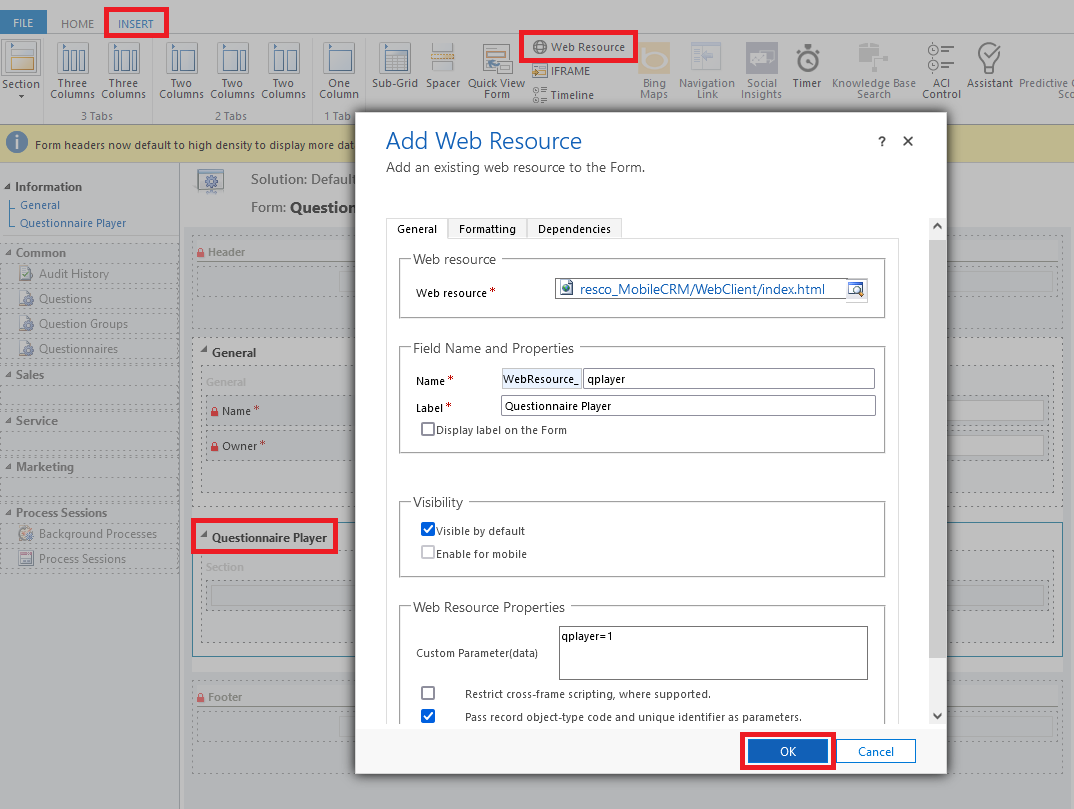Click the dialog help question mark
Viewport: 1074px width, 809px height.
click(881, 142)
